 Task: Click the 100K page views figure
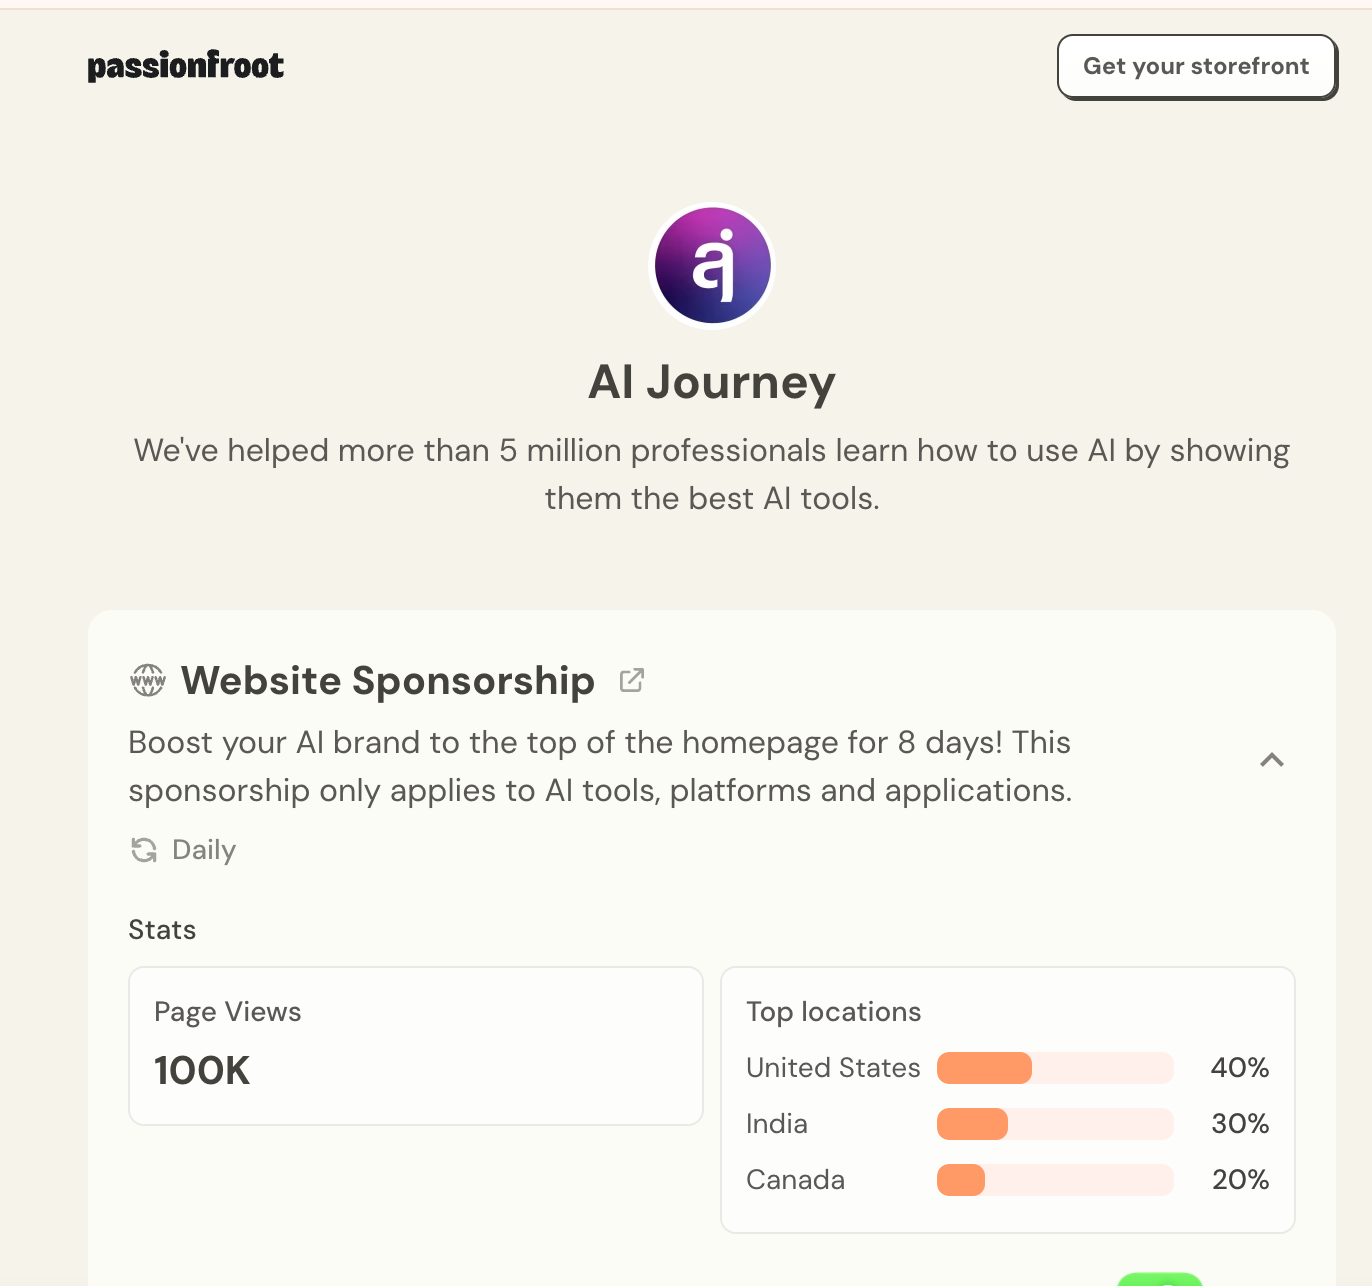202,1071
